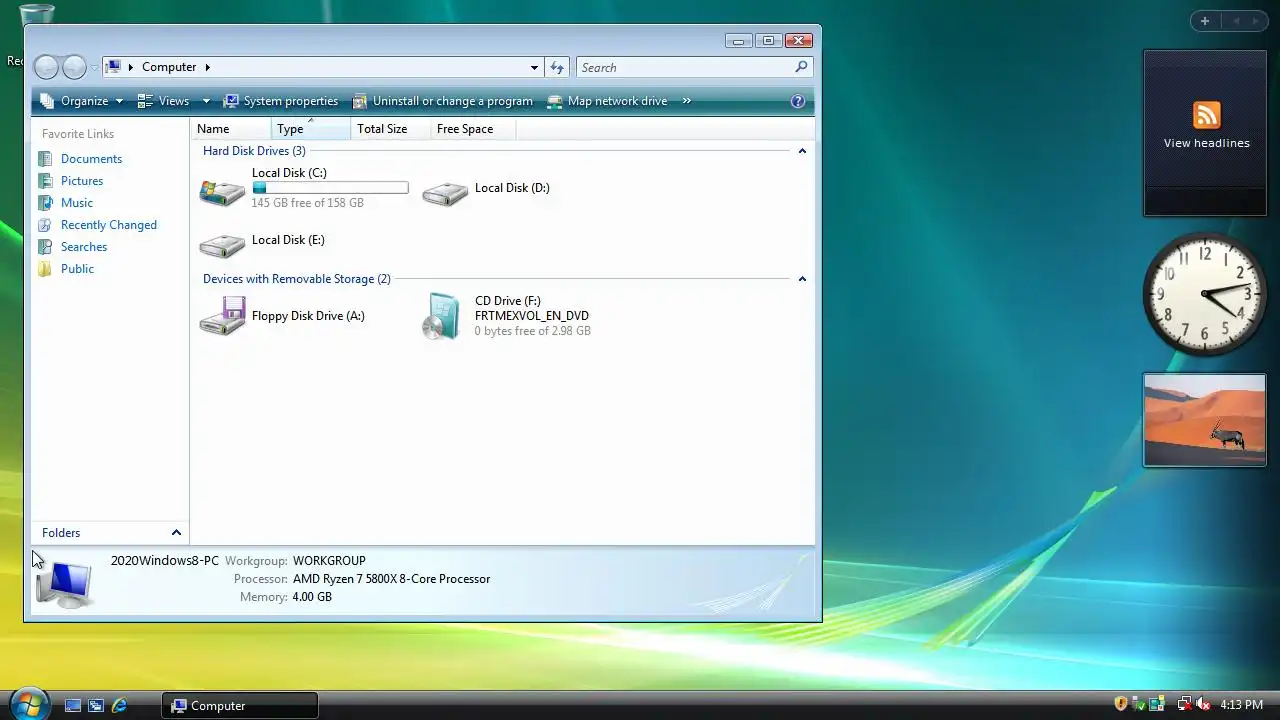The width and height of the screenshot is (1280, 720).
Task: Open the View headlines feed gadget
Action: (x=1205, y=133)
